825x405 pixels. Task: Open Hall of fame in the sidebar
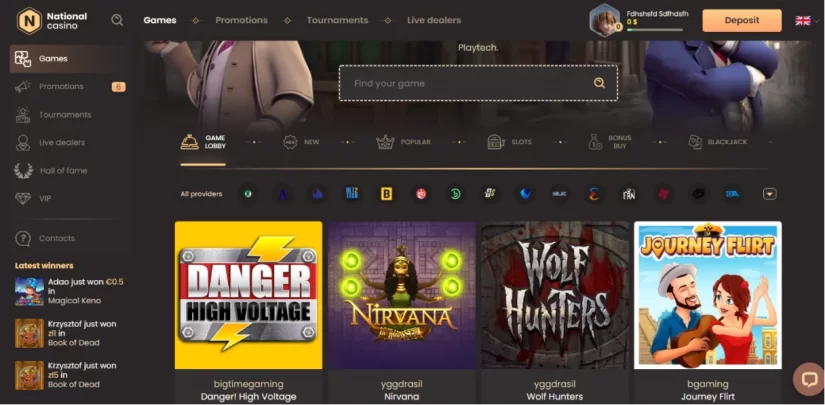click(63, 171)
